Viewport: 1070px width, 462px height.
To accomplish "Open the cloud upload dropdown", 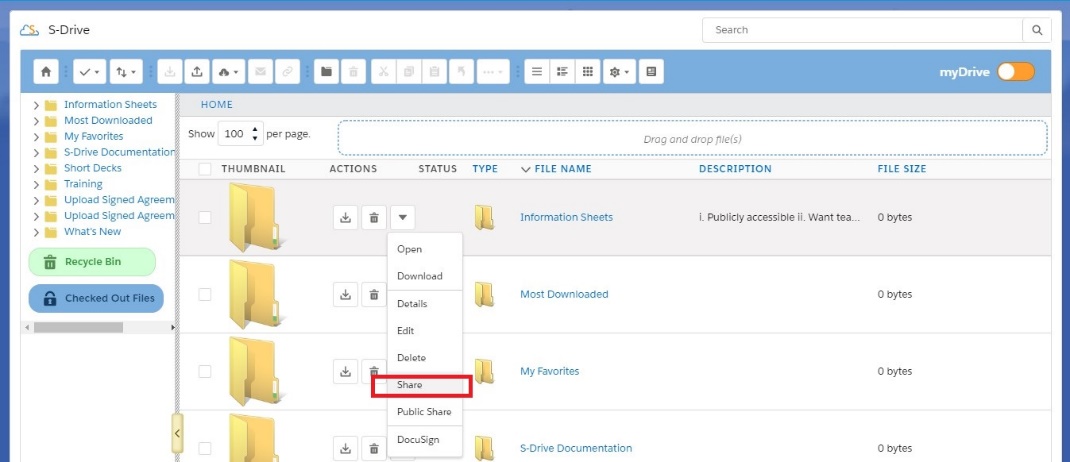I will click(x=229, y=72).
